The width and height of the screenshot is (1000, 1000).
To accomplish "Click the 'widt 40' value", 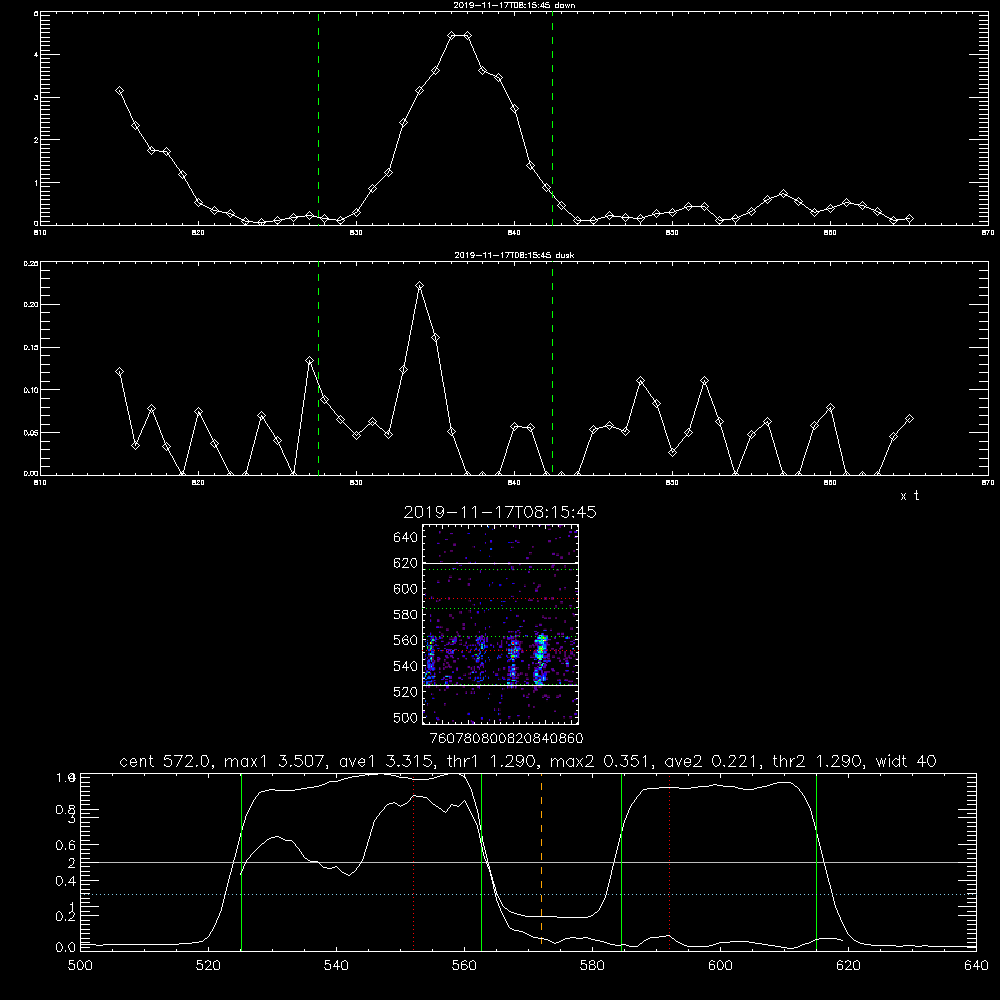I will click(x=906, y=761).
